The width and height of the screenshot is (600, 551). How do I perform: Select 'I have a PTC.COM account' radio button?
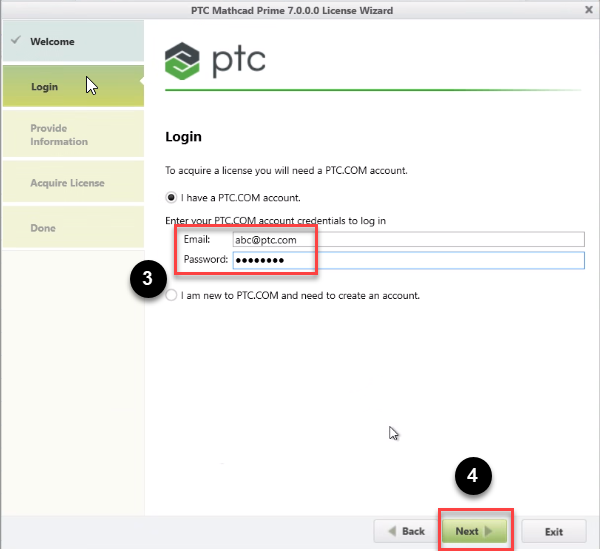click(x=171, y=197)
